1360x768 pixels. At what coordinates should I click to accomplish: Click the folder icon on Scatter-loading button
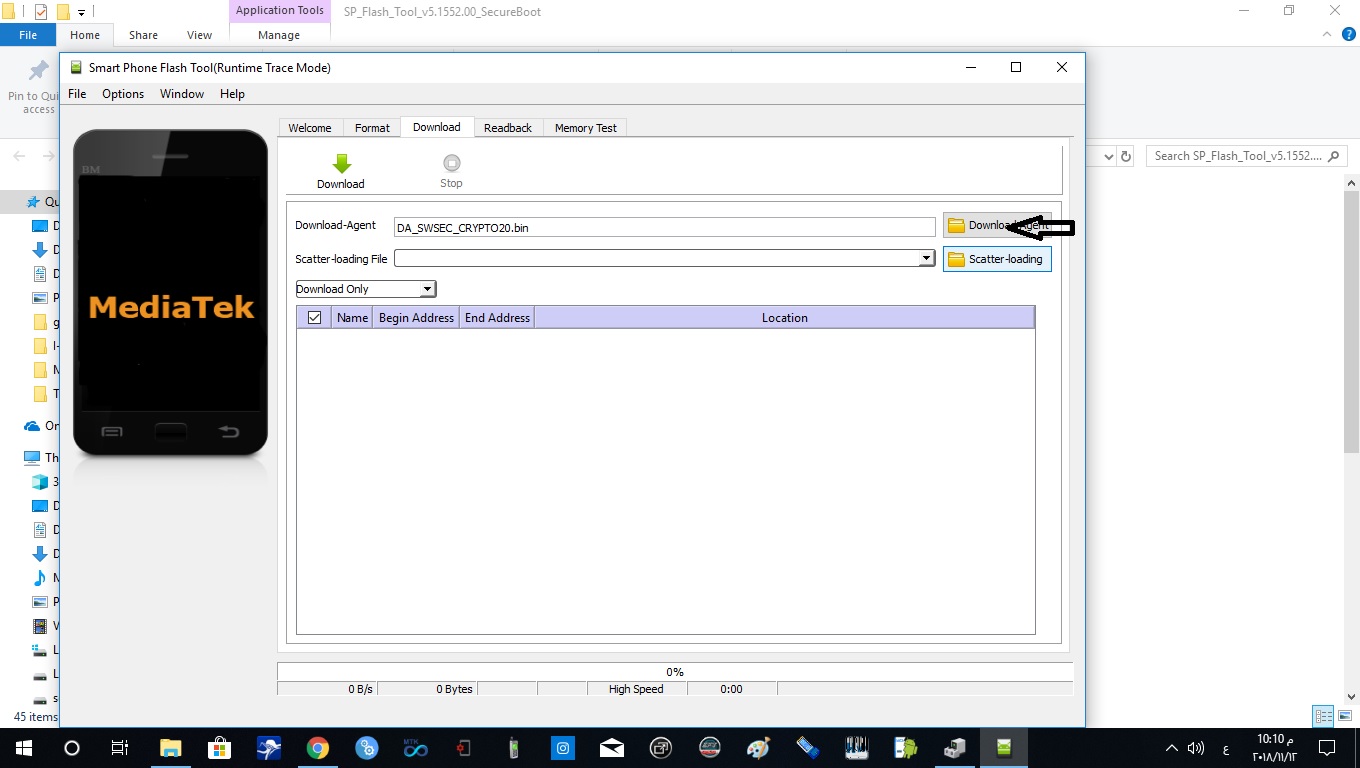click(x=956, y=259)
